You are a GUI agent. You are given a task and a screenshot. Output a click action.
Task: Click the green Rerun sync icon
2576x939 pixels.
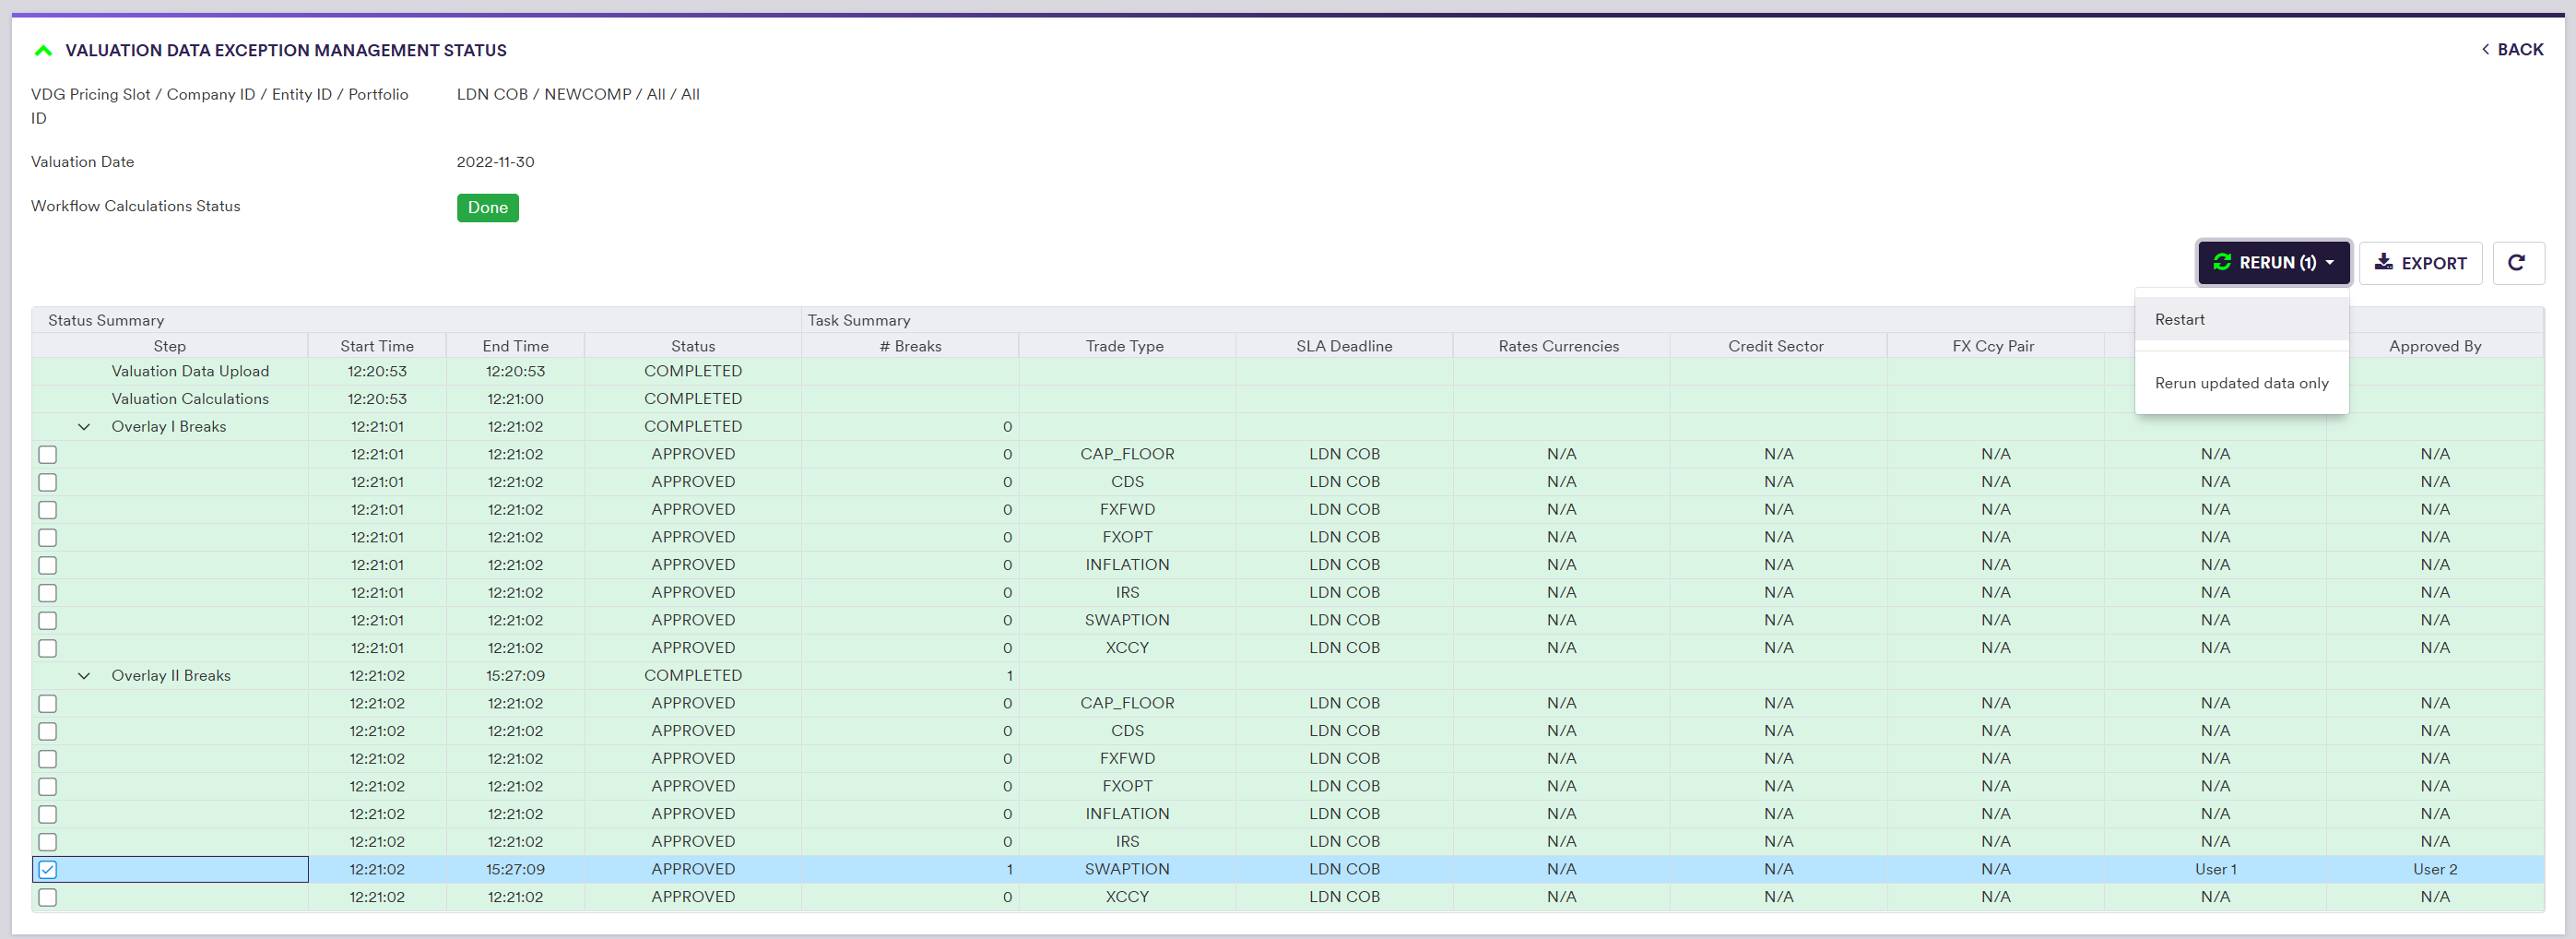pos(2222,262)
